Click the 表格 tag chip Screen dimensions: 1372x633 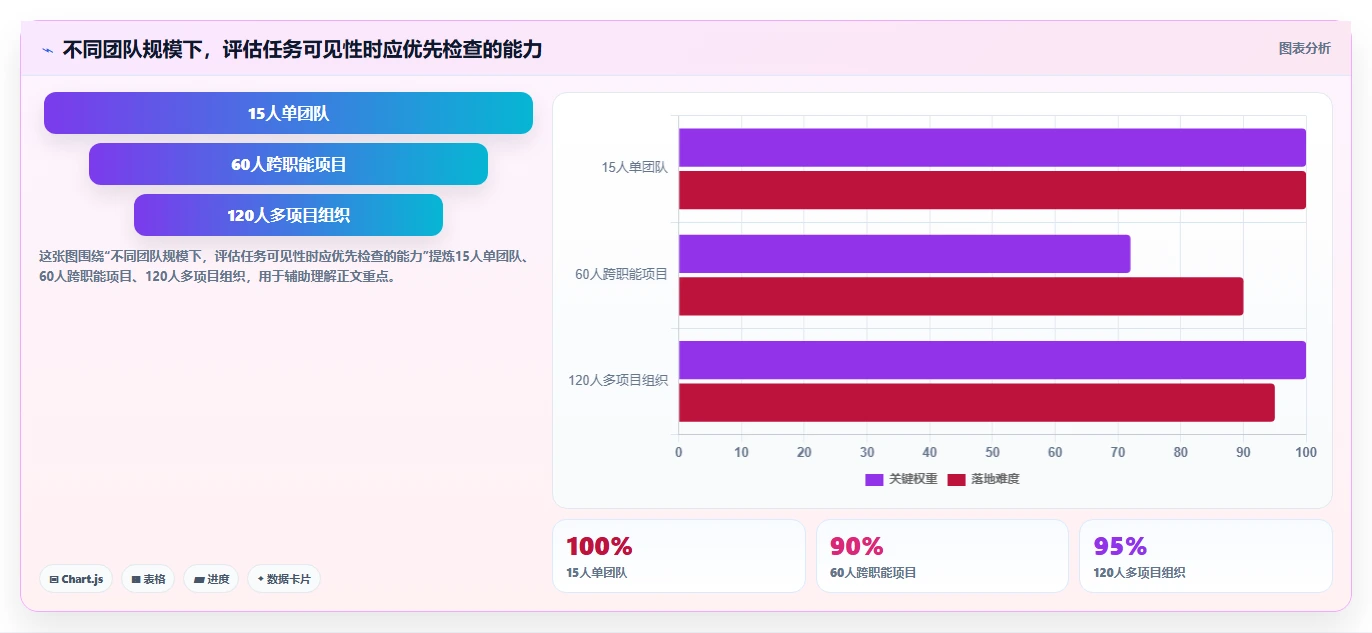tap(148, 579)
